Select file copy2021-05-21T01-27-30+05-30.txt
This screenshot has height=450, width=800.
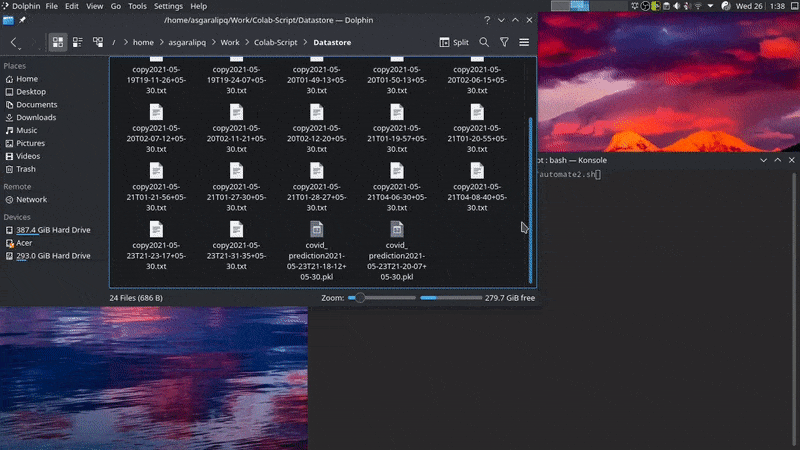(236, 187)
